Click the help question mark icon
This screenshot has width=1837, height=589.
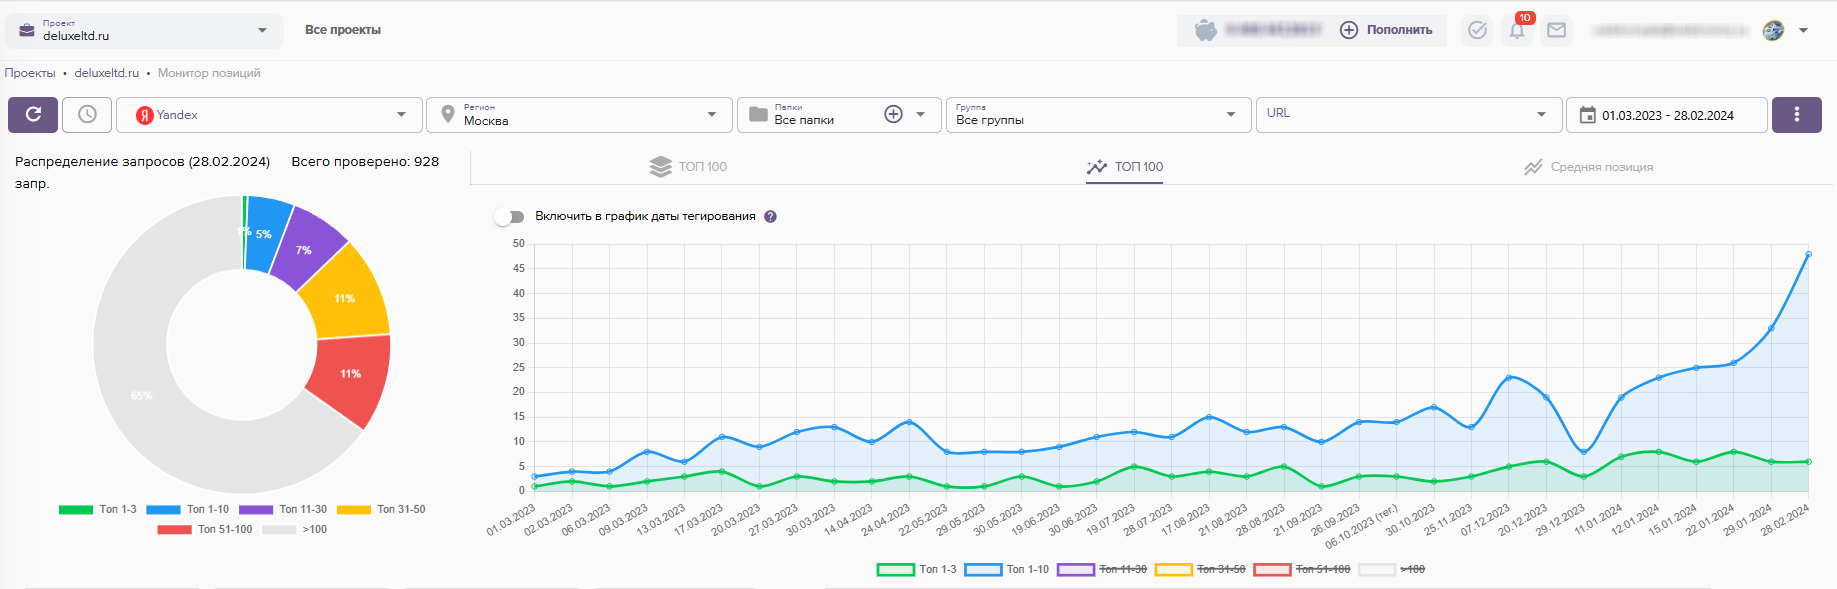(x=770, y=217)
